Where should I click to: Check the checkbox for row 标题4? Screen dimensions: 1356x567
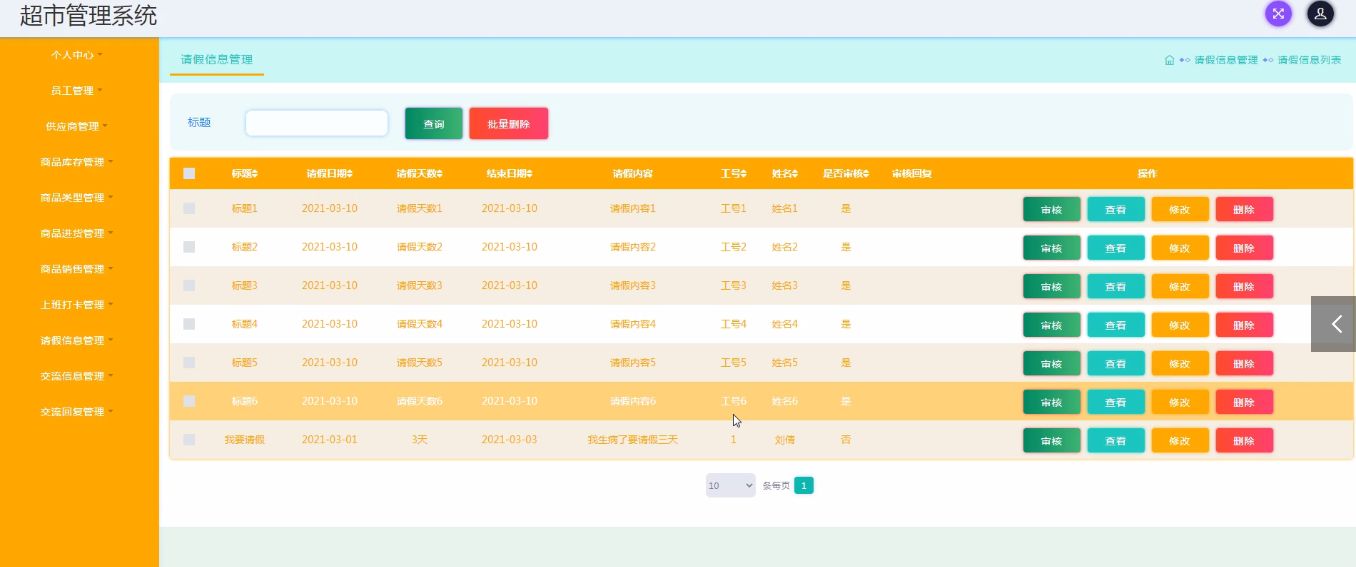click(189, 324)
